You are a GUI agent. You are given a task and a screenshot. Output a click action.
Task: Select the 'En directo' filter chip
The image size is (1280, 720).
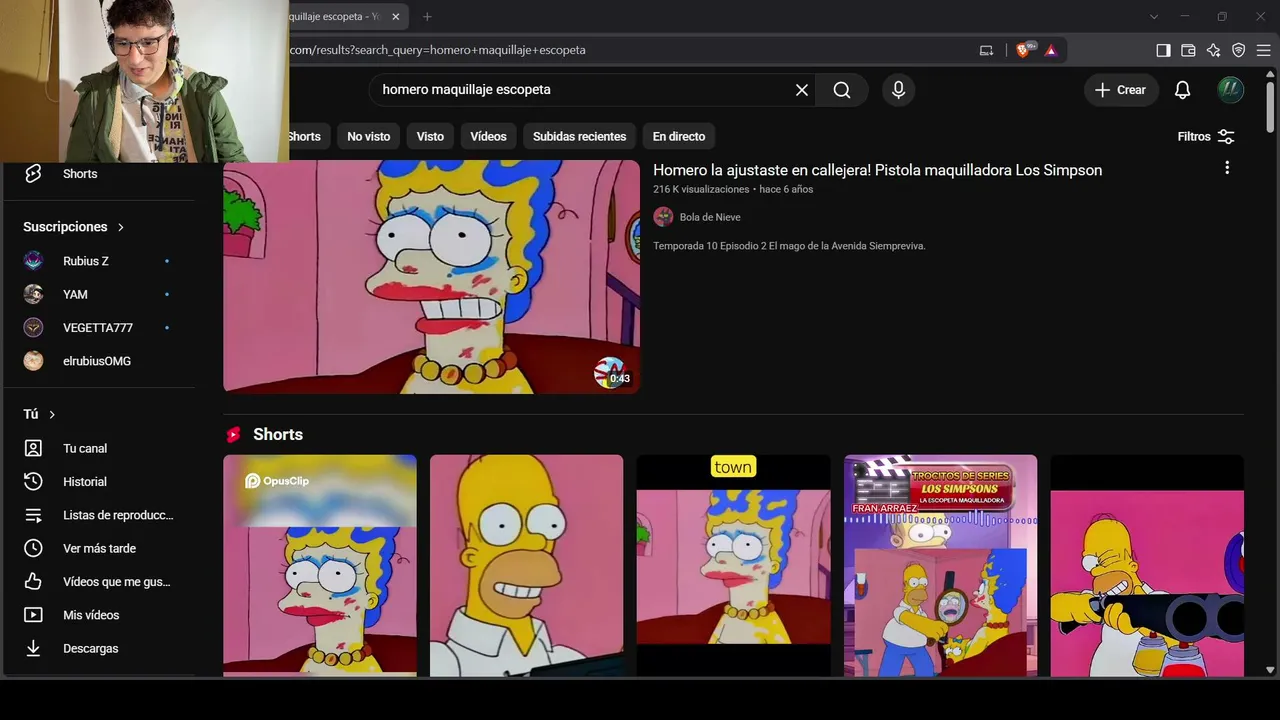pyautogui.click(x=679, y=137)
